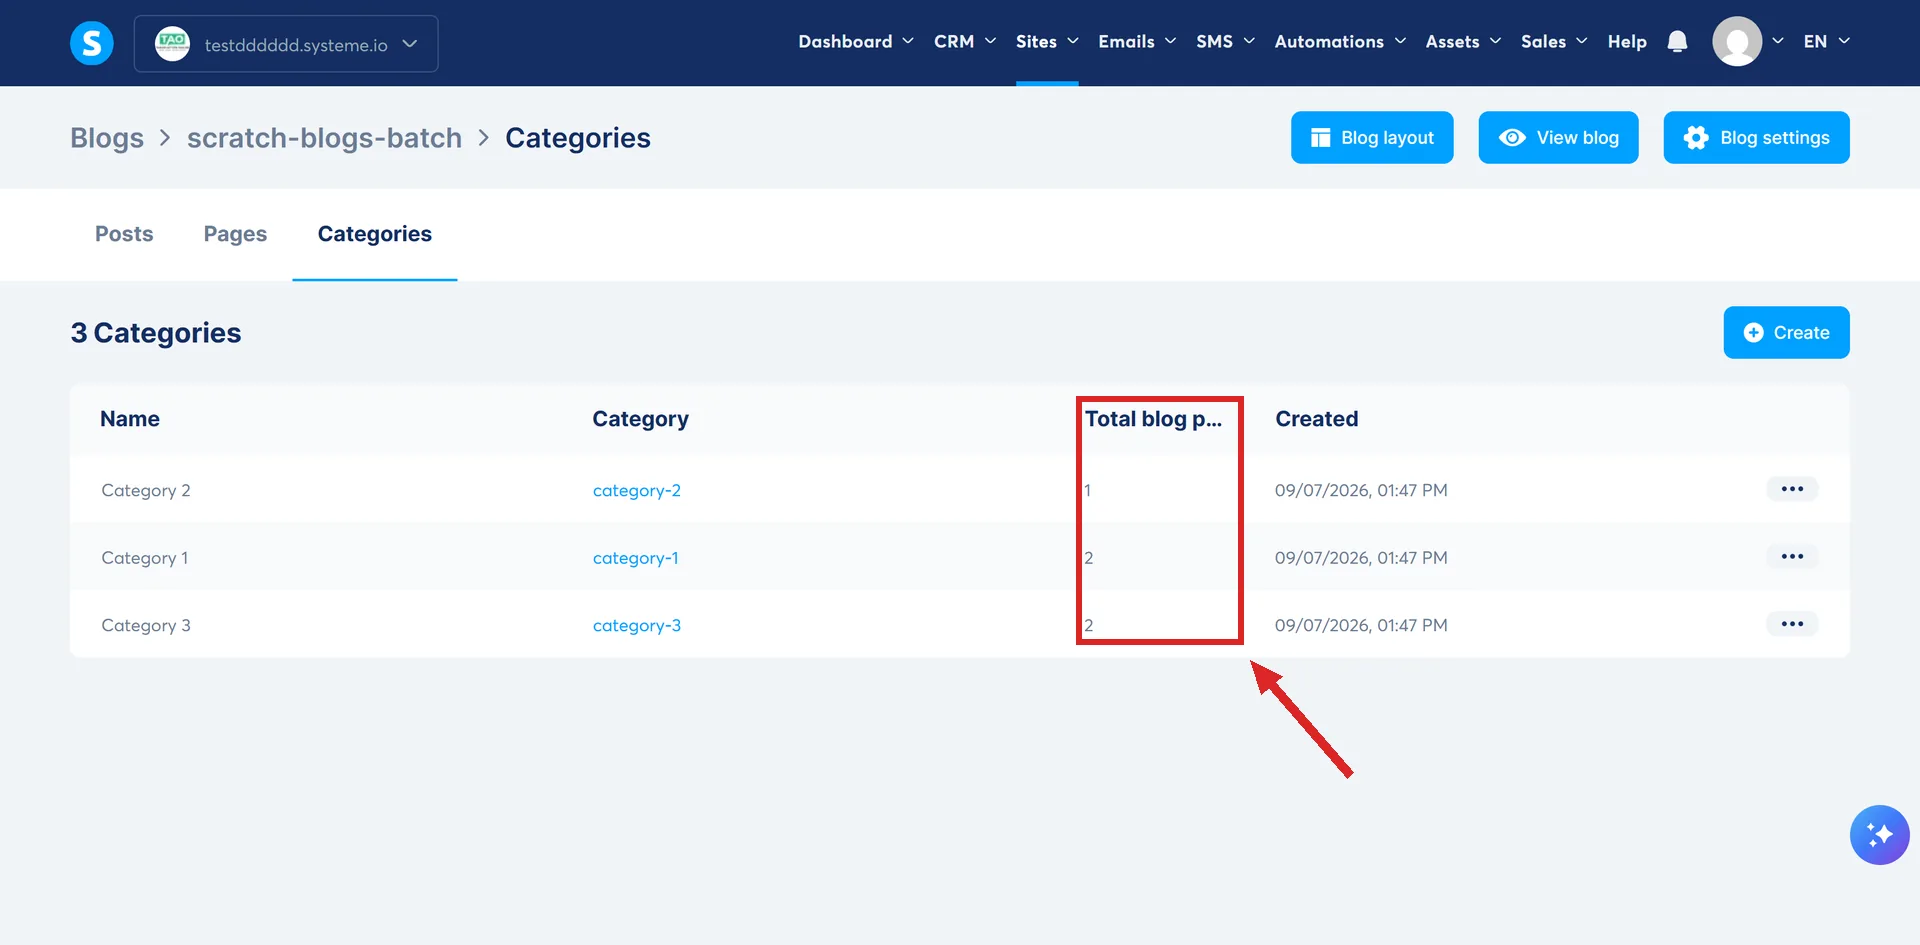Click the Blog layout button
Screen dimensions: 1920x945
[x=1372, y=137]
